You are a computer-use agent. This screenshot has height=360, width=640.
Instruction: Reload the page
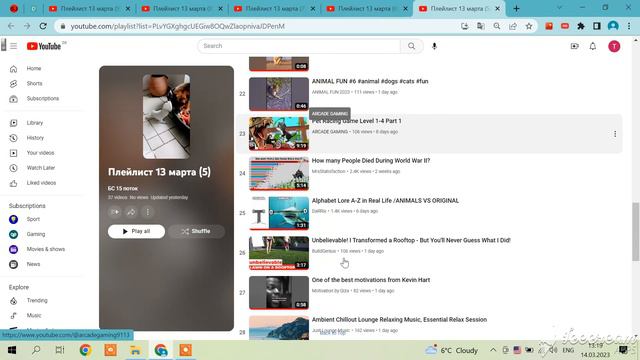(x=43, y=26)
